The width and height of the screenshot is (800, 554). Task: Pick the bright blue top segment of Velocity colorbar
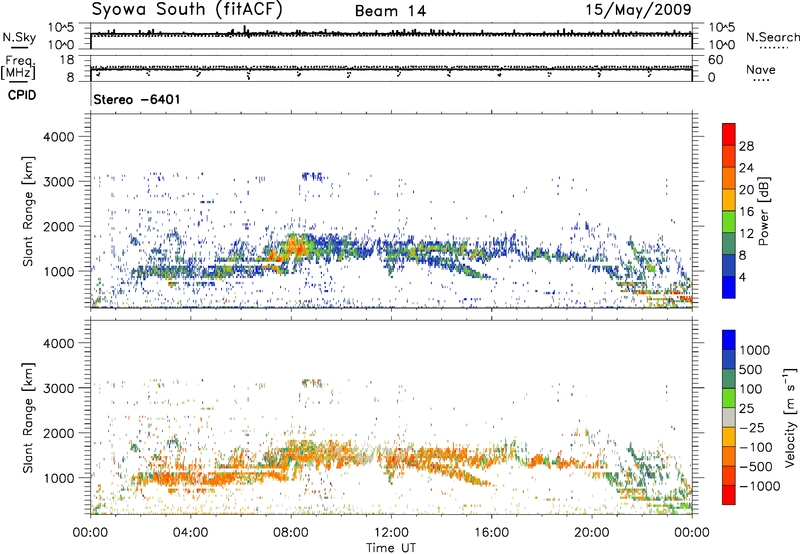729,340
